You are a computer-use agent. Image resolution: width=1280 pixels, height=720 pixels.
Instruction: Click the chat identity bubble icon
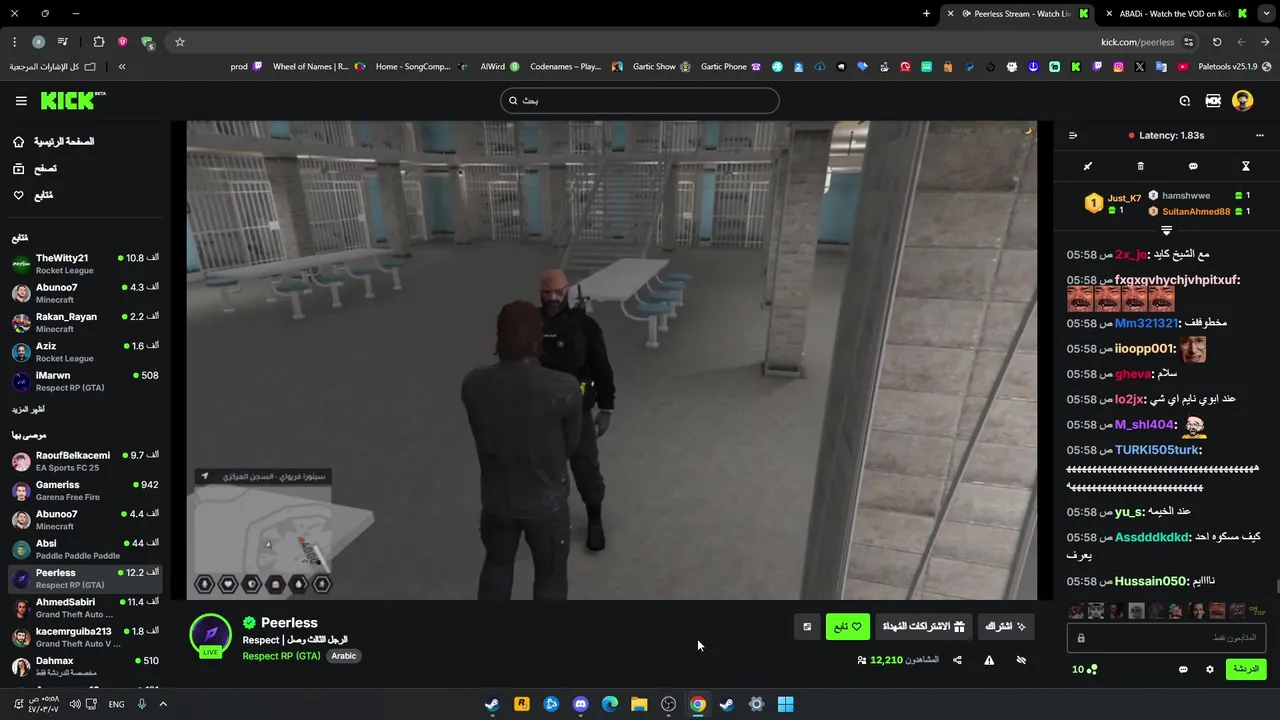tap(1183, 669)
